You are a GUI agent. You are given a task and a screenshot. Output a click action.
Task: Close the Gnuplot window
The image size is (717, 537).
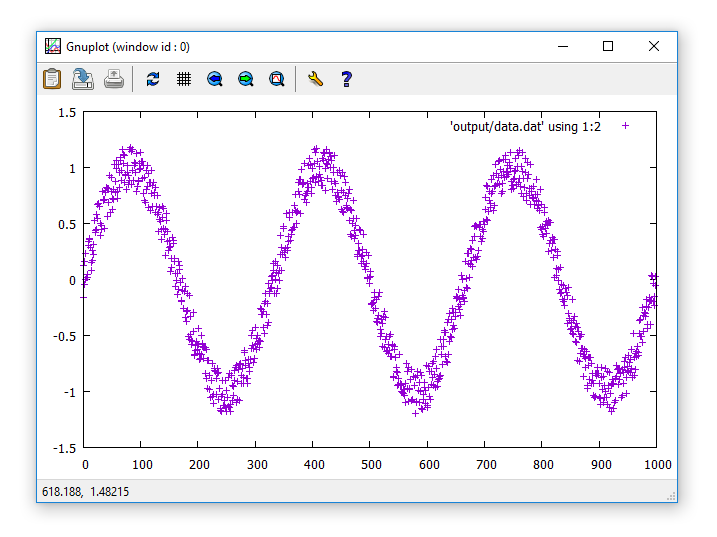(x=654, y=46)
